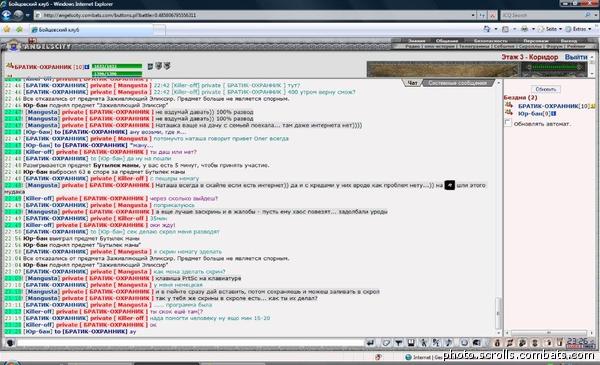Image resolution: width=600 pixels, height=365 pixels.
Task: Open the Знания top menu
Action: (x=417, y=41)
